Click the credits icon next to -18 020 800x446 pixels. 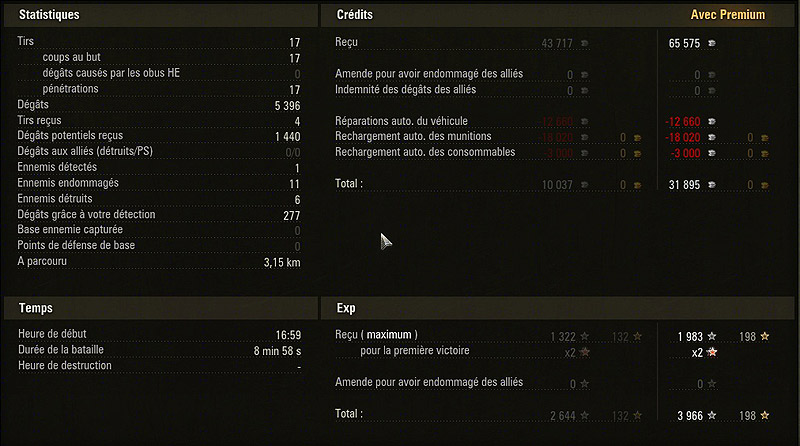pos(712,137)
